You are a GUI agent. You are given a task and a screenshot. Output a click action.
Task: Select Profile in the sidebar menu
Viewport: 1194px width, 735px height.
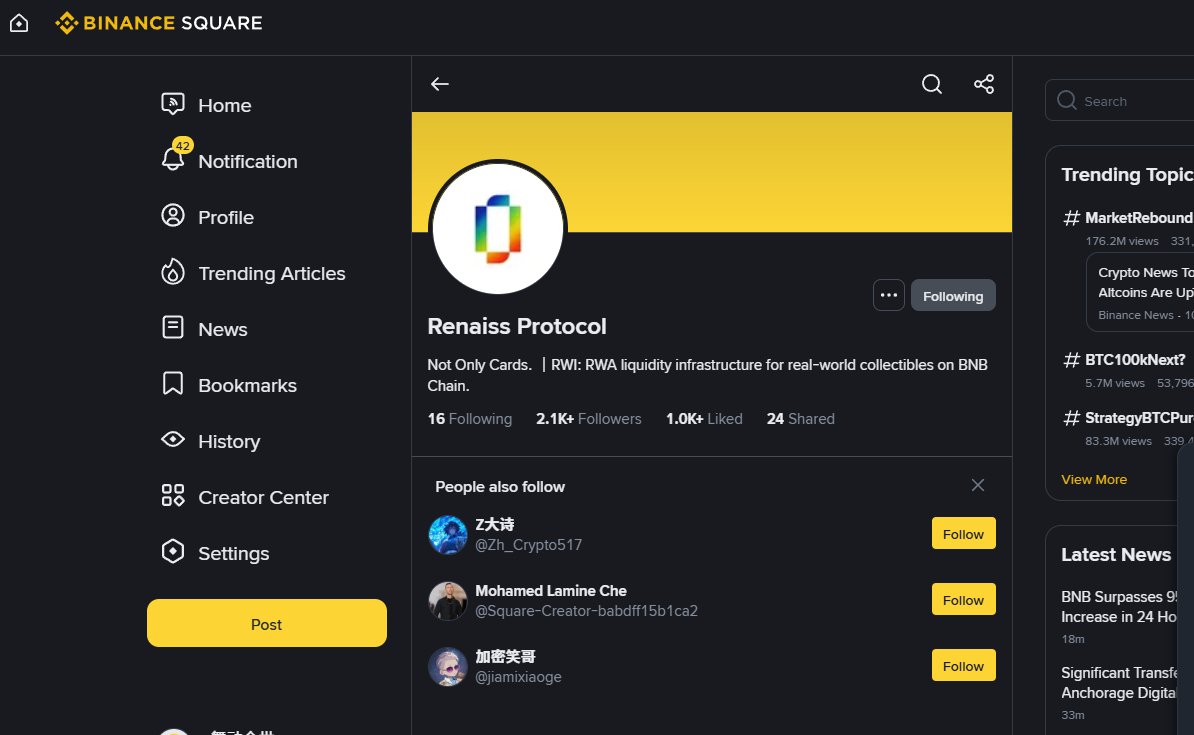[226, 217]
